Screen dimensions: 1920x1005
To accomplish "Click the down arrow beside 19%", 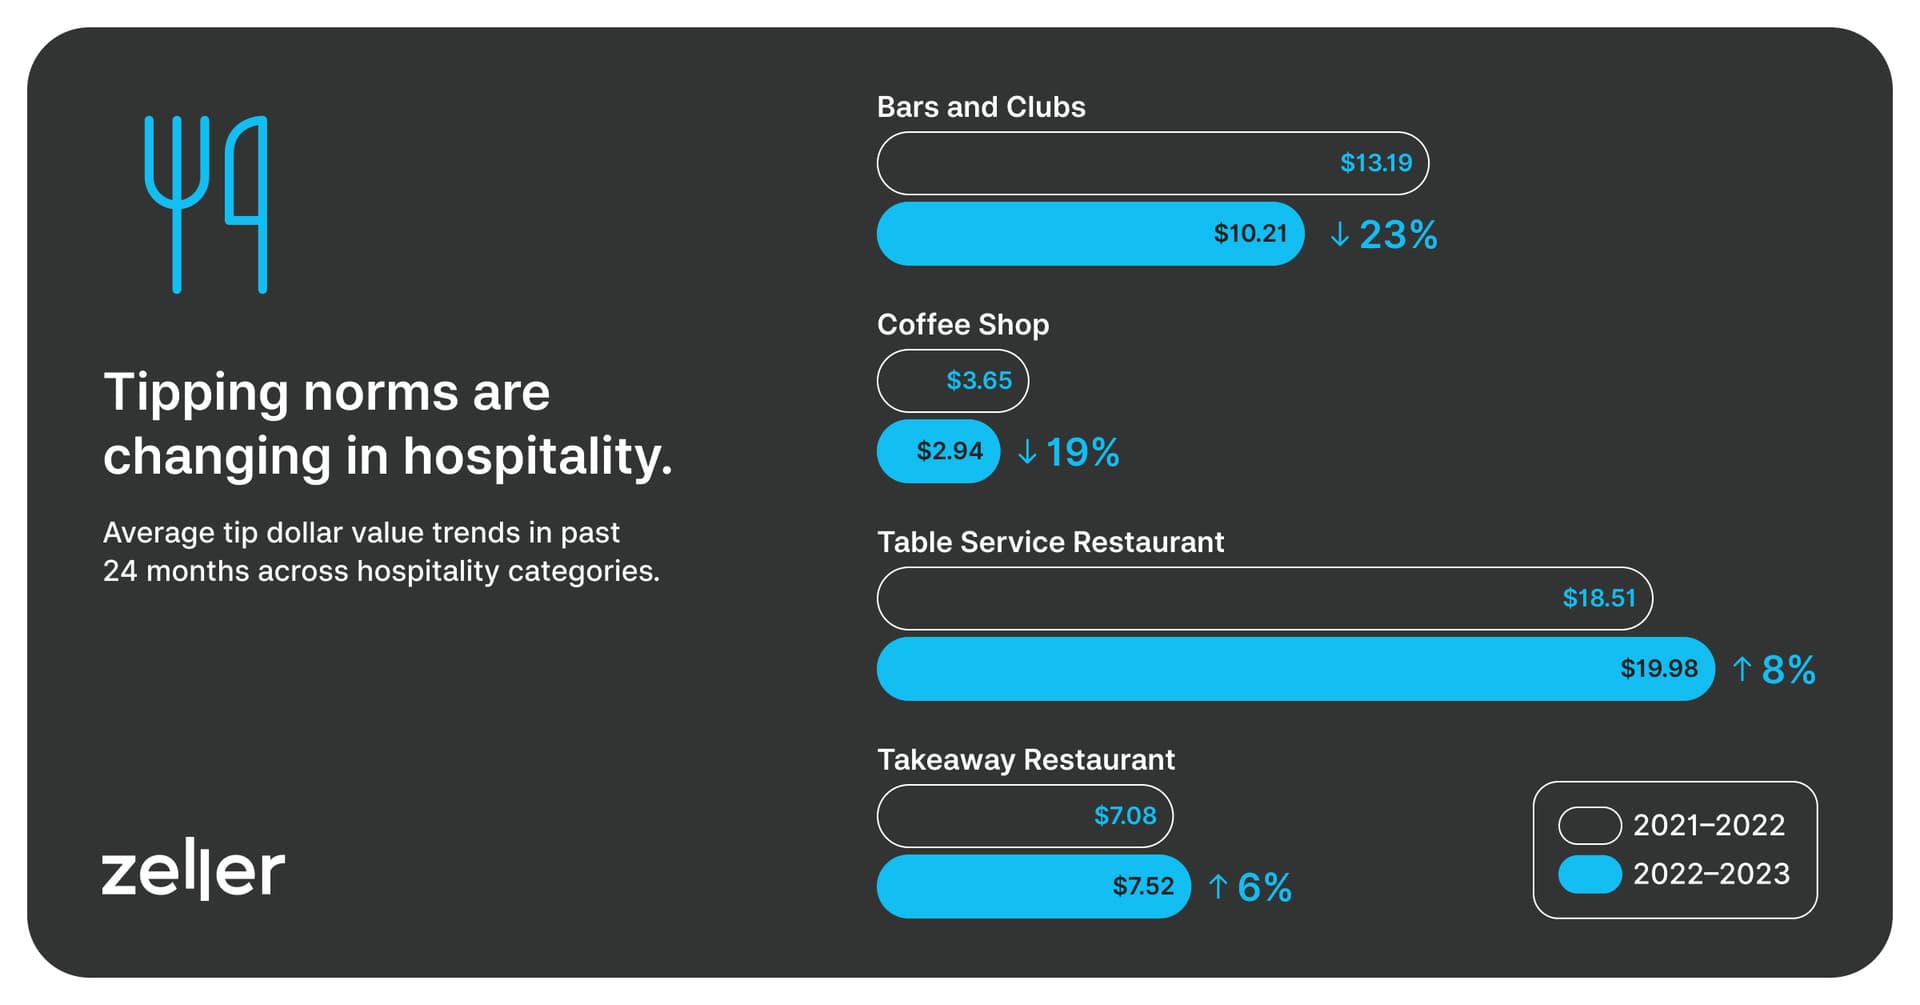I will 1026,452.
